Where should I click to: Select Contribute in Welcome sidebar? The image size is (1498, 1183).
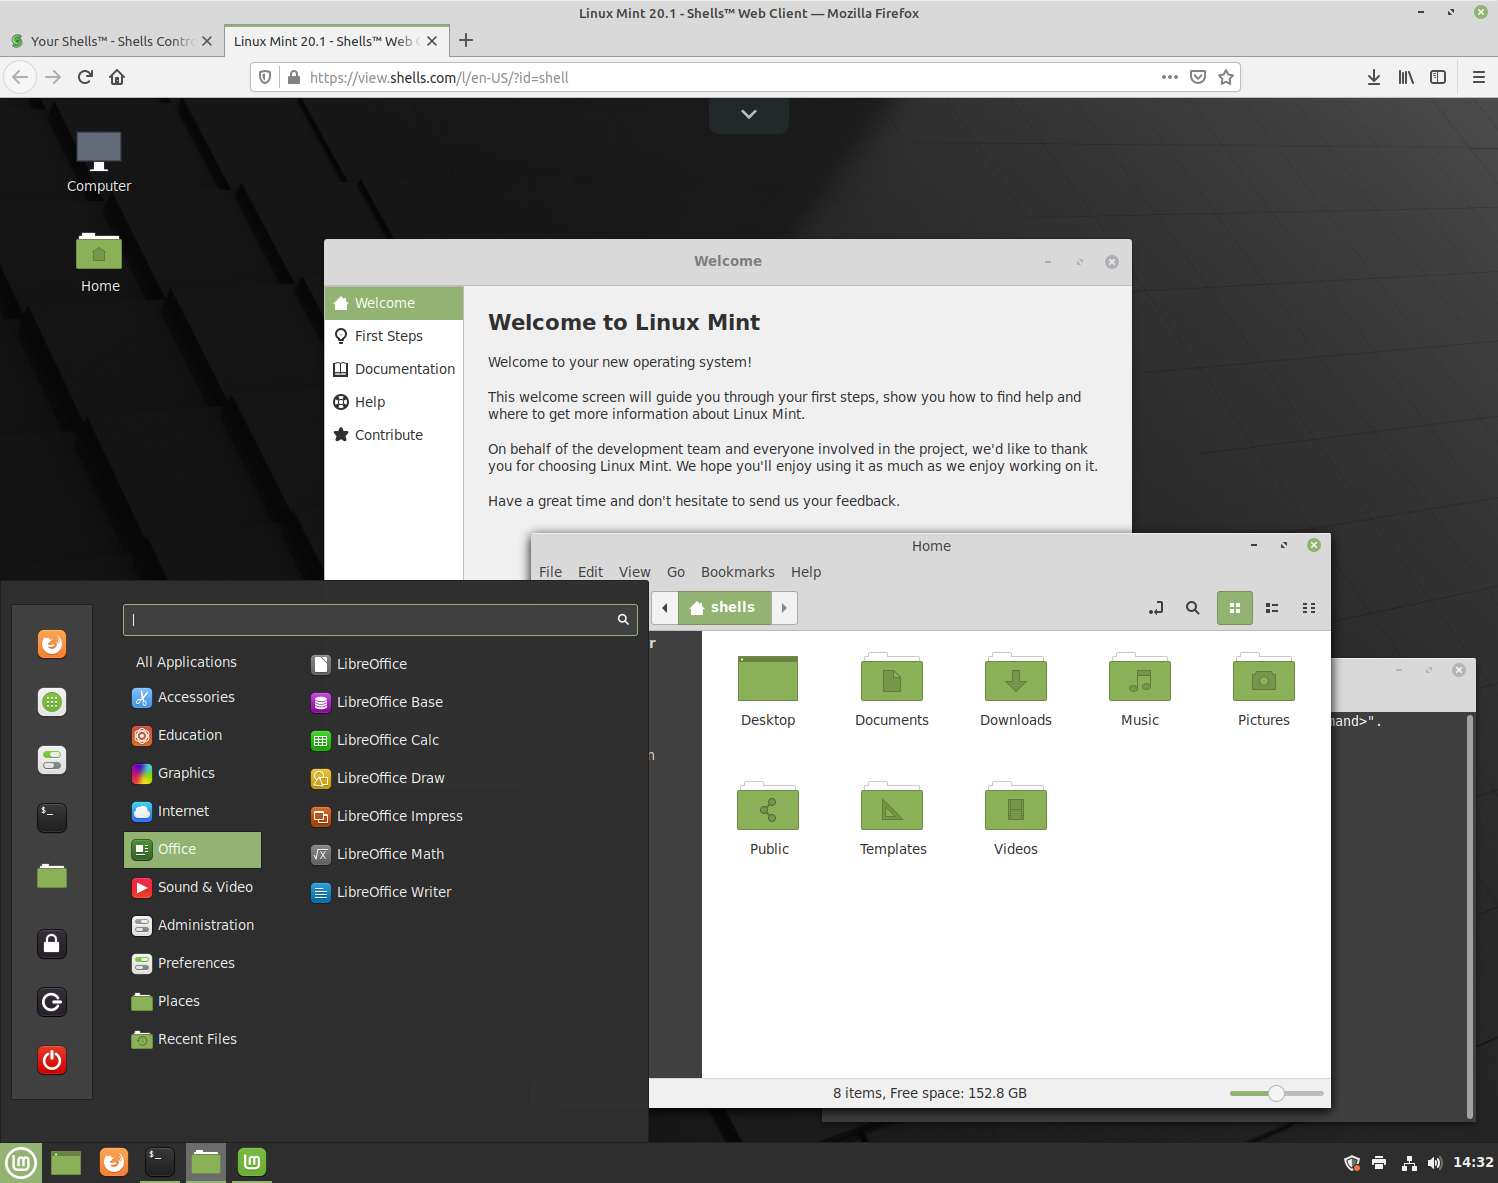pyautogui.click(x=394, y=435)
